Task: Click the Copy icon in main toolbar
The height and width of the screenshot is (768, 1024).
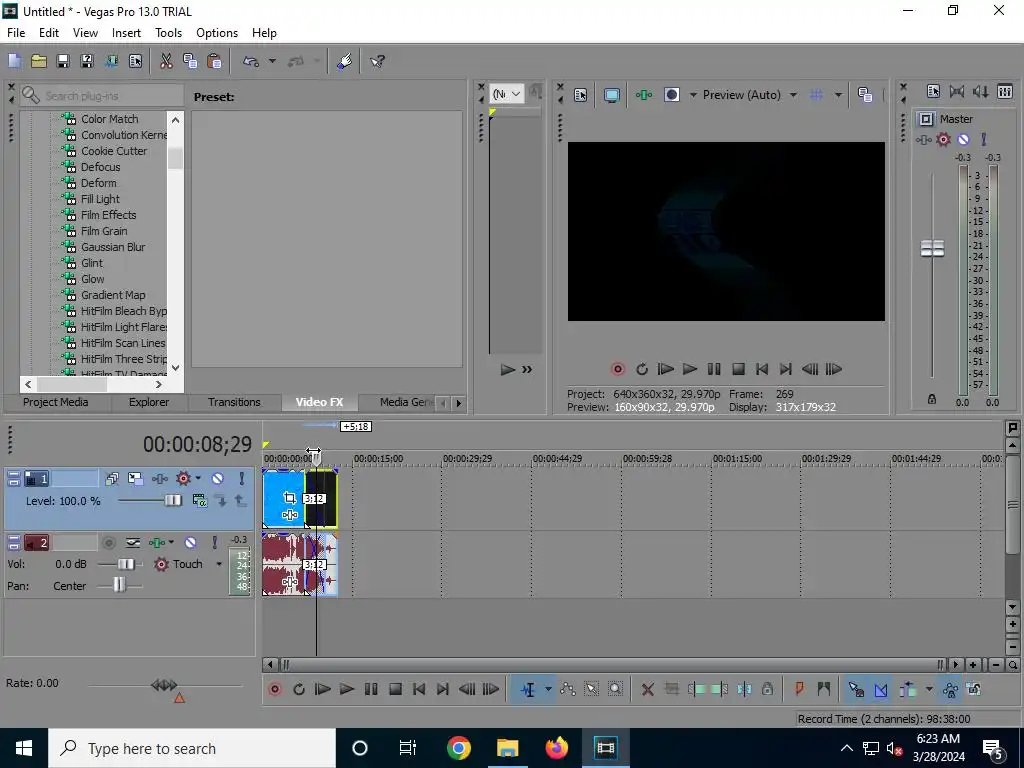Action: [x=190, y=61]
